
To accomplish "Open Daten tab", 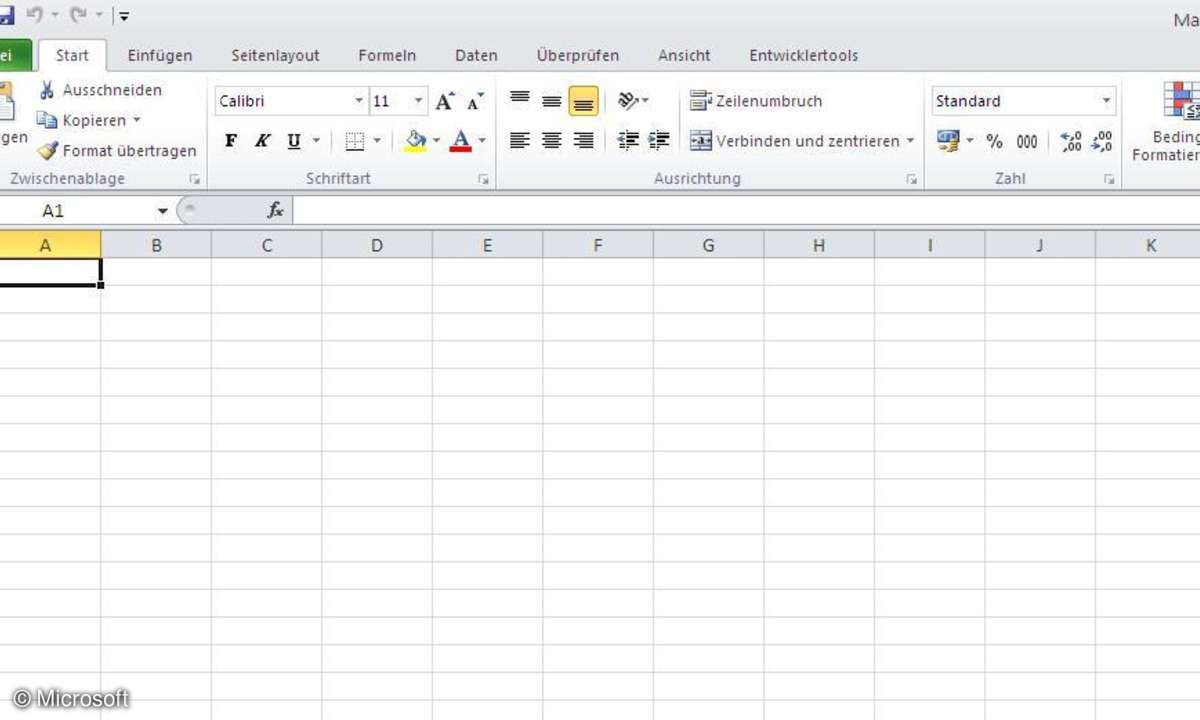I will tap(476, 56).
